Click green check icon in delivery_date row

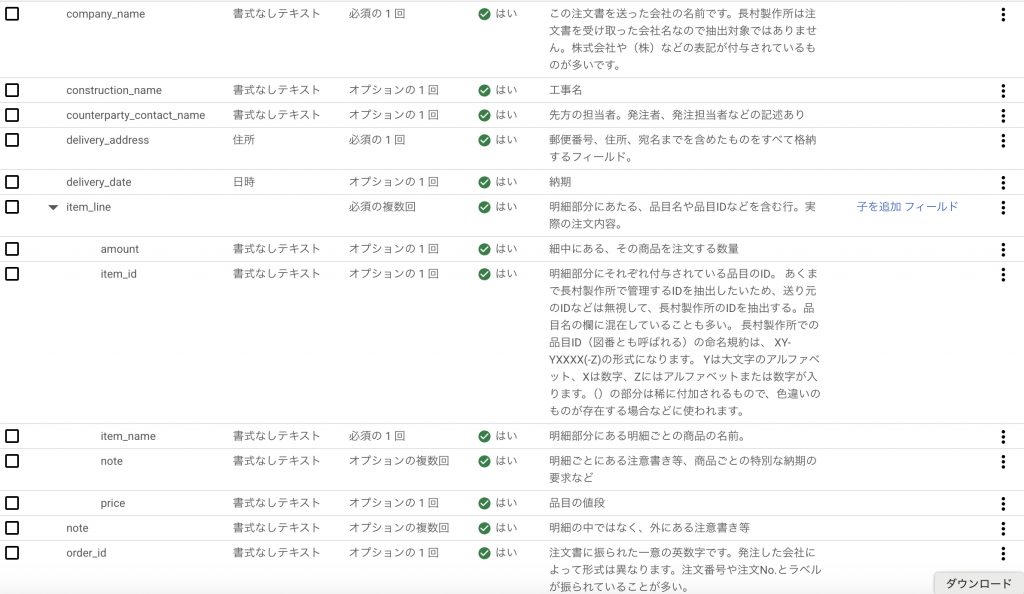[x=484, y=182]
